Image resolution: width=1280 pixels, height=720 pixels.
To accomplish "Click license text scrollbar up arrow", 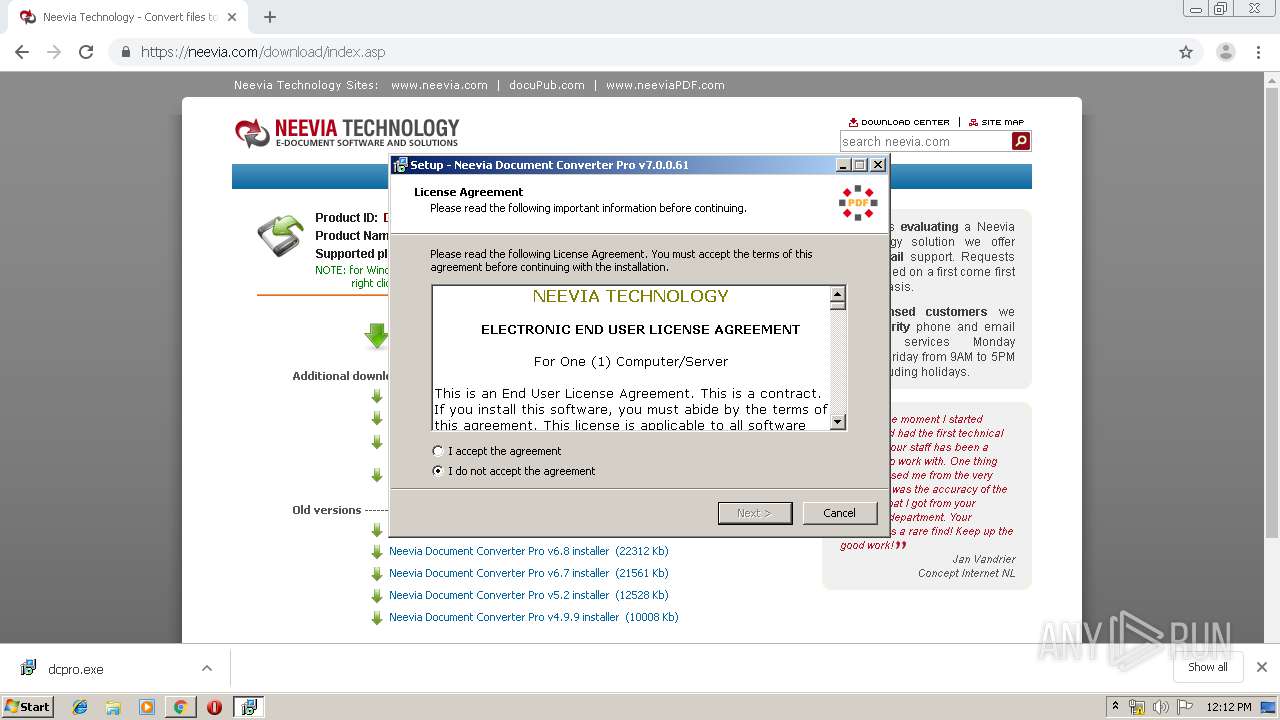I will 838,294.
